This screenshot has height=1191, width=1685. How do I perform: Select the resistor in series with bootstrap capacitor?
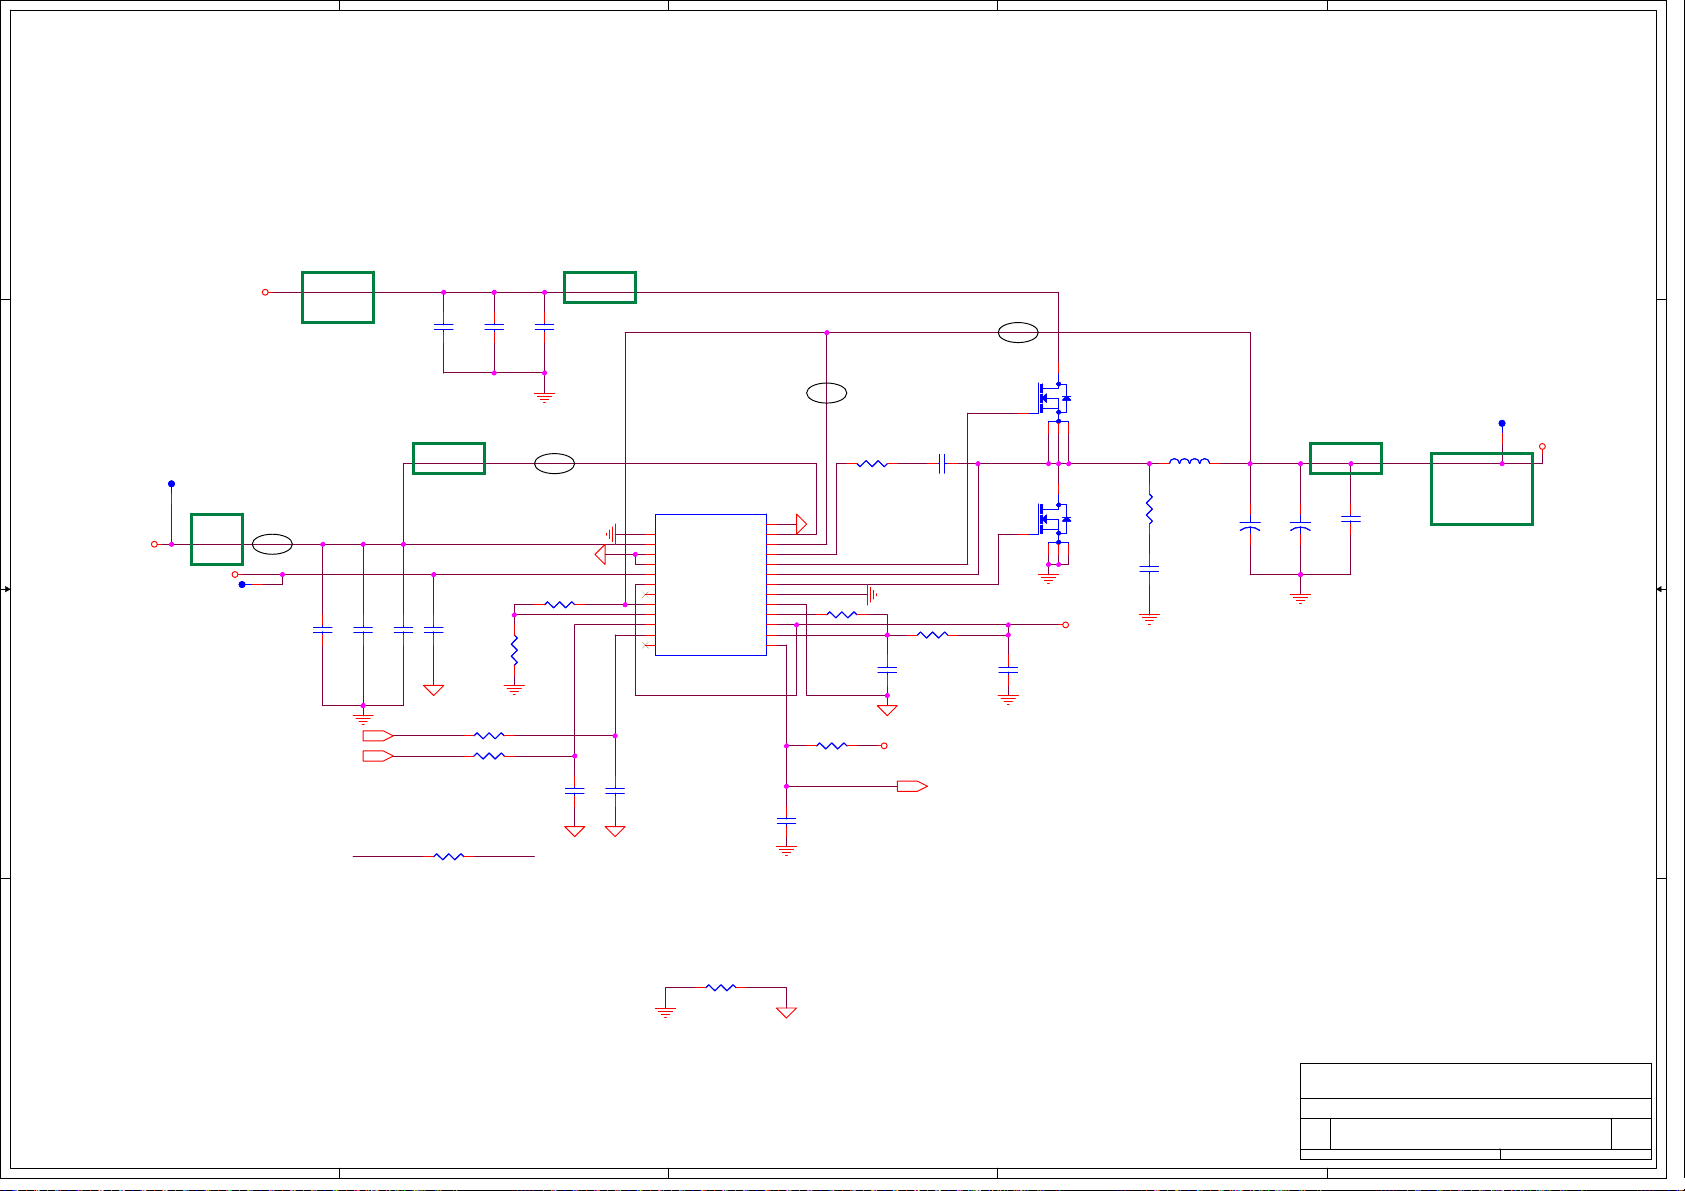click(x=872, y=463)
